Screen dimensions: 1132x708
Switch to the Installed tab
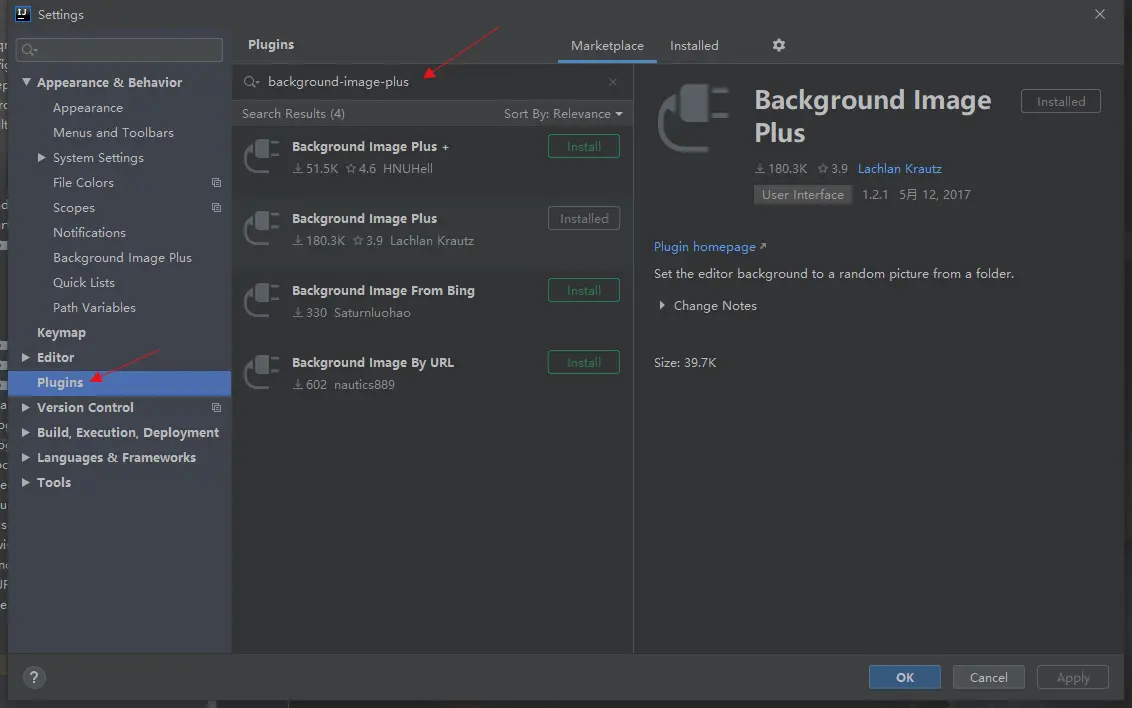pos(694,45)
